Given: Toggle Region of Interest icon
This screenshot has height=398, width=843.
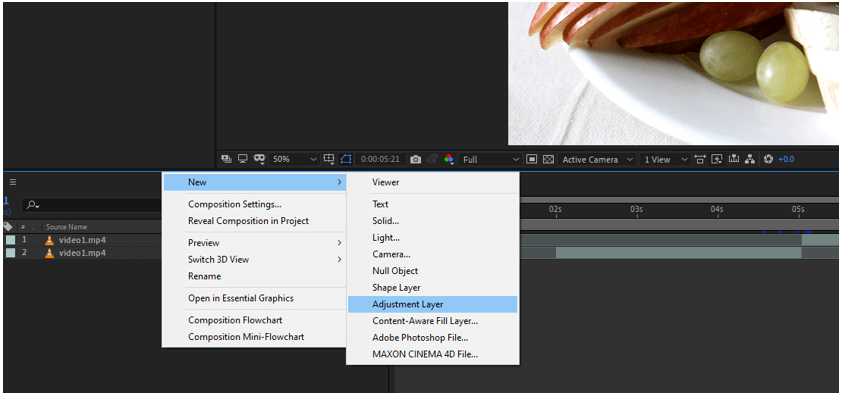Looking at the screenshot, I should pyautogui.click(x=532, y=159).
